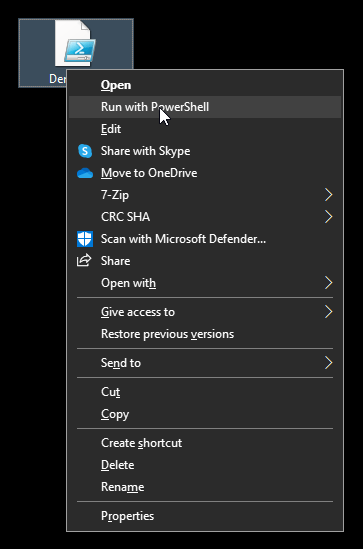
Task: Open the CRC SHA menu entry
Action: click(205, 217)
